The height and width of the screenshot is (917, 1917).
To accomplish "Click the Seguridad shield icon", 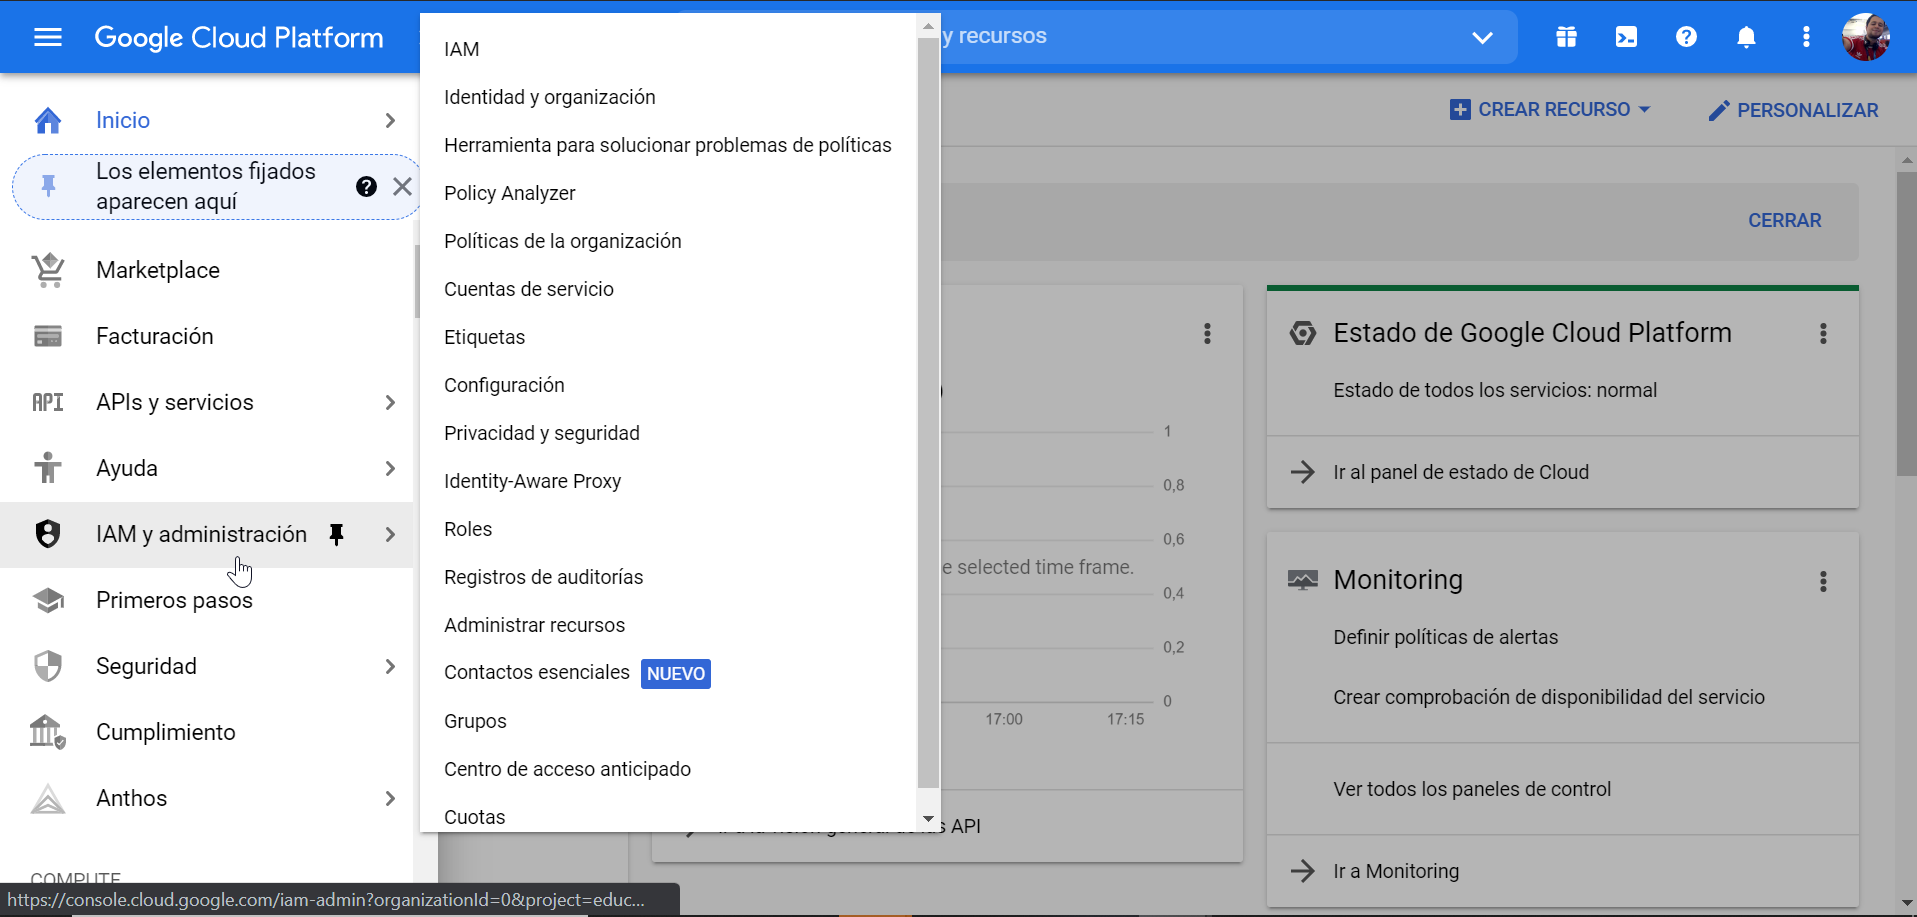I will (48, 666).
